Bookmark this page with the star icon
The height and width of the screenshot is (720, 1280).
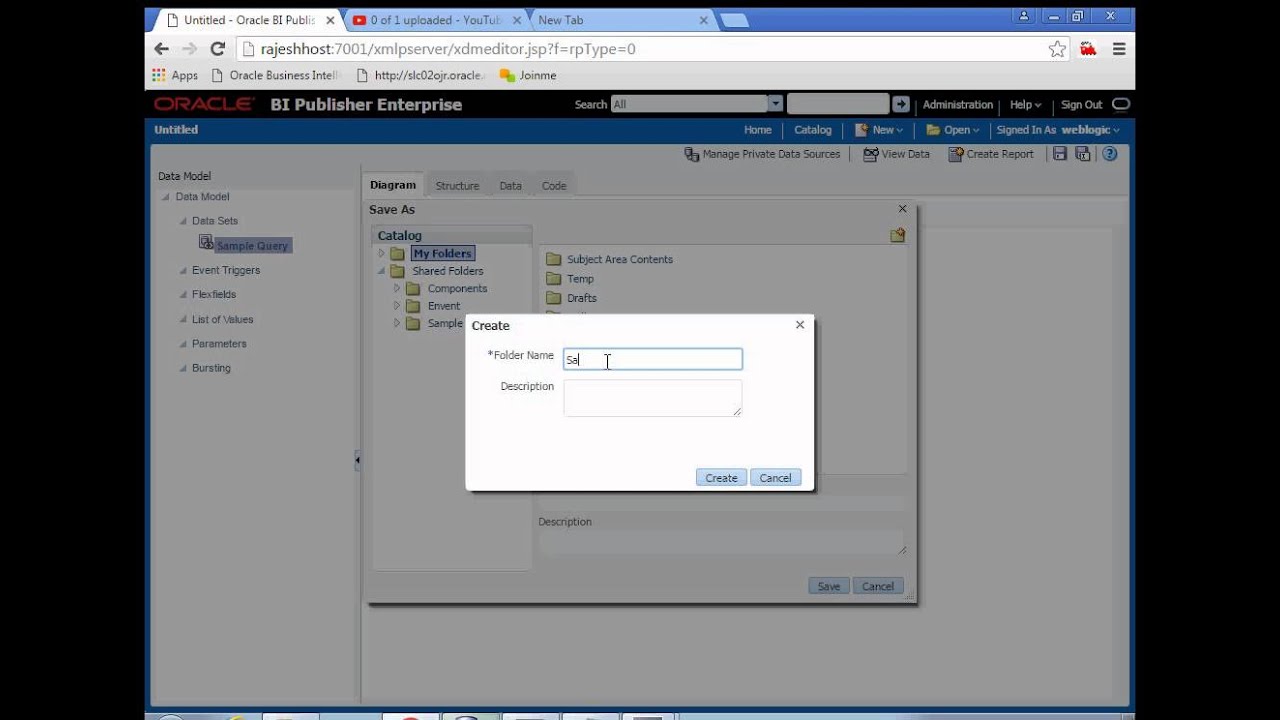pos(1057,49)
